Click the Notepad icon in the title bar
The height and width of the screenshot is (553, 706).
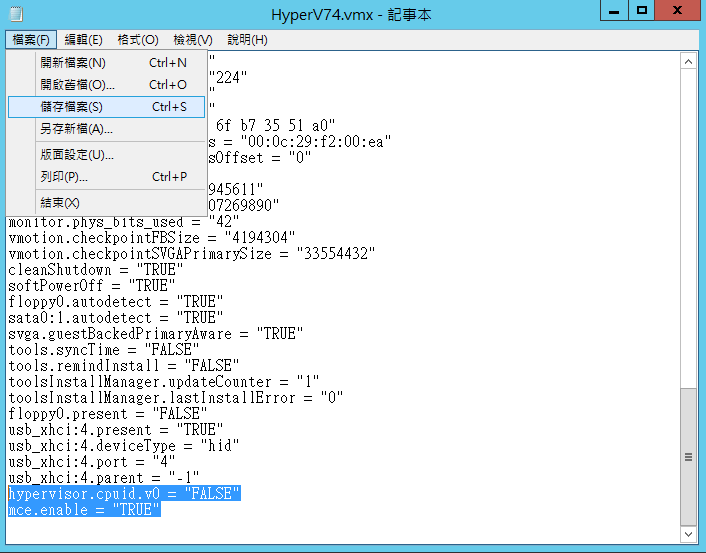[x=15, y=12]
